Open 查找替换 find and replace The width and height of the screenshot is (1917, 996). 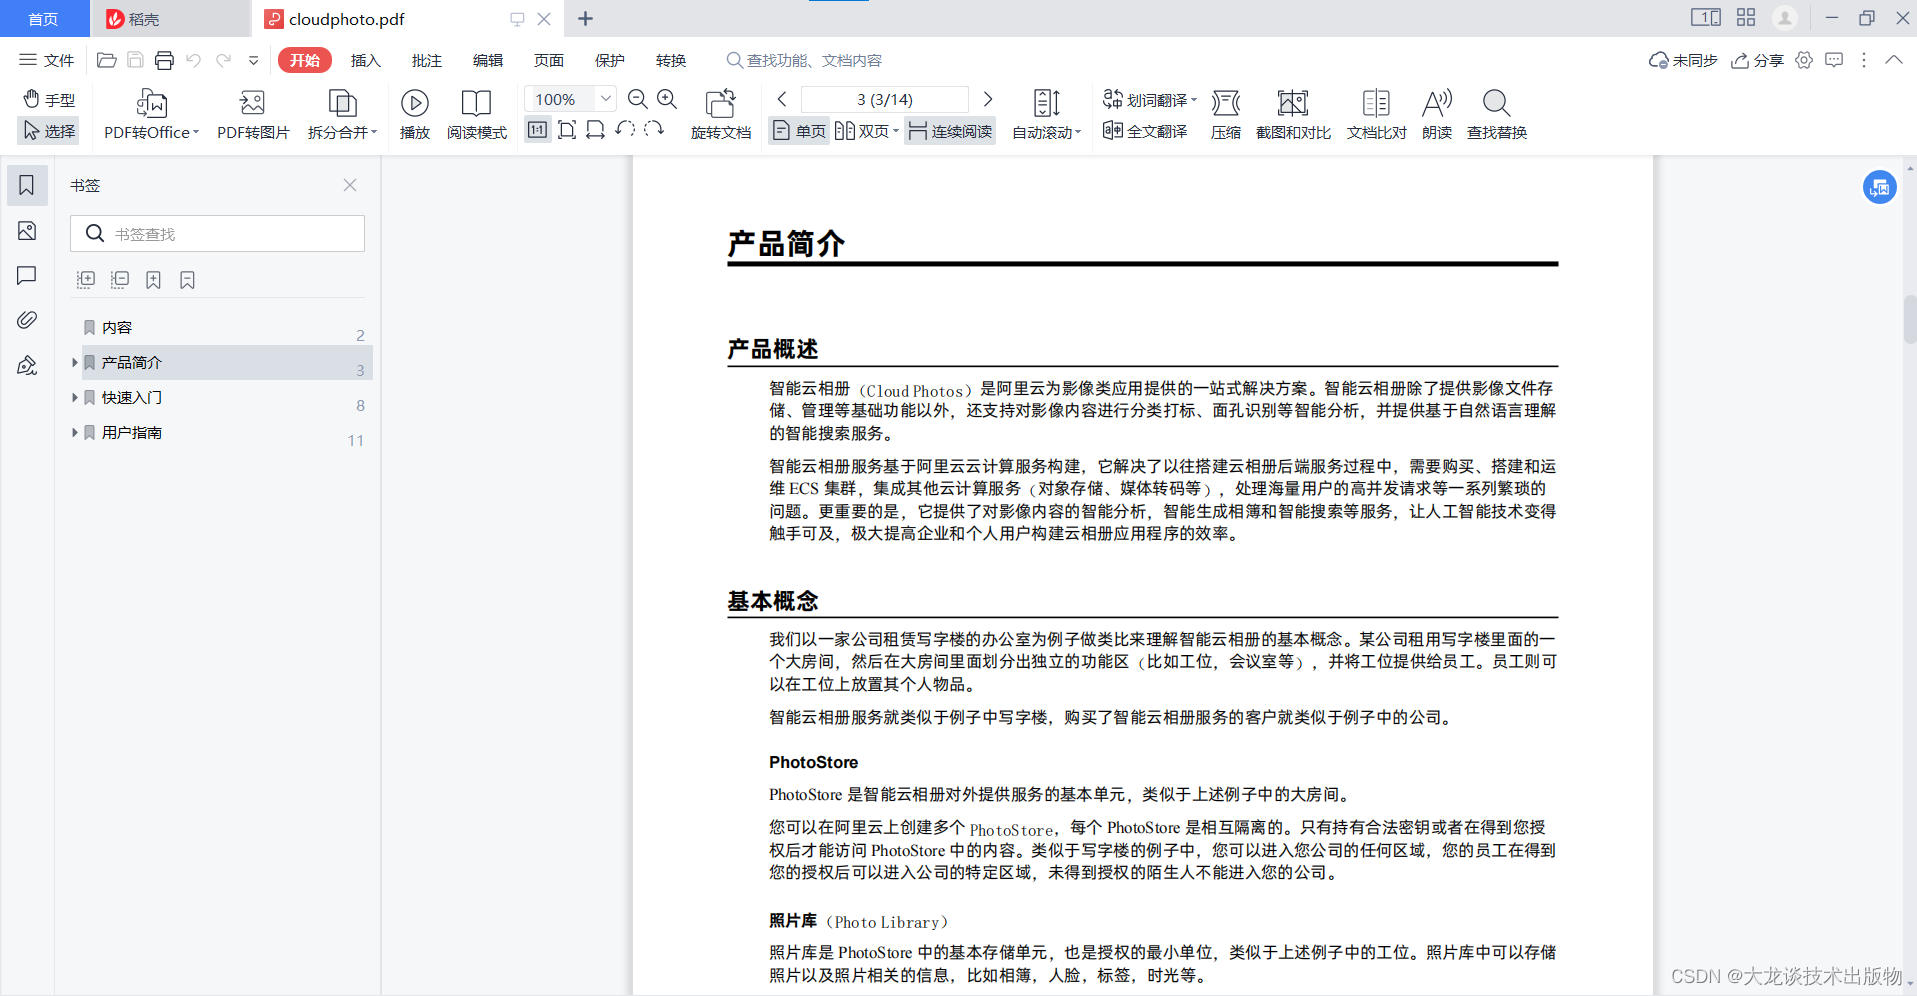click(x=1496, y=104)
